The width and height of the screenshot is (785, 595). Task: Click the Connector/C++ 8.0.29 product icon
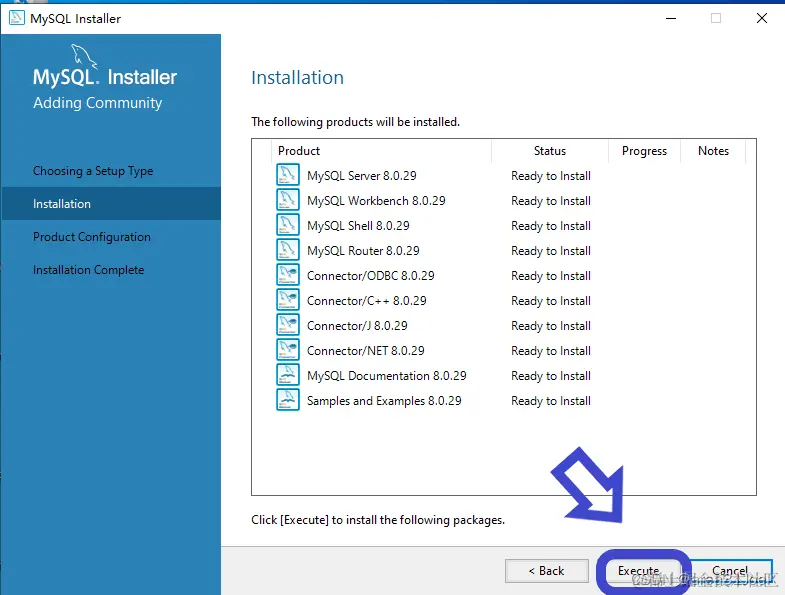[x=288, y=300]
